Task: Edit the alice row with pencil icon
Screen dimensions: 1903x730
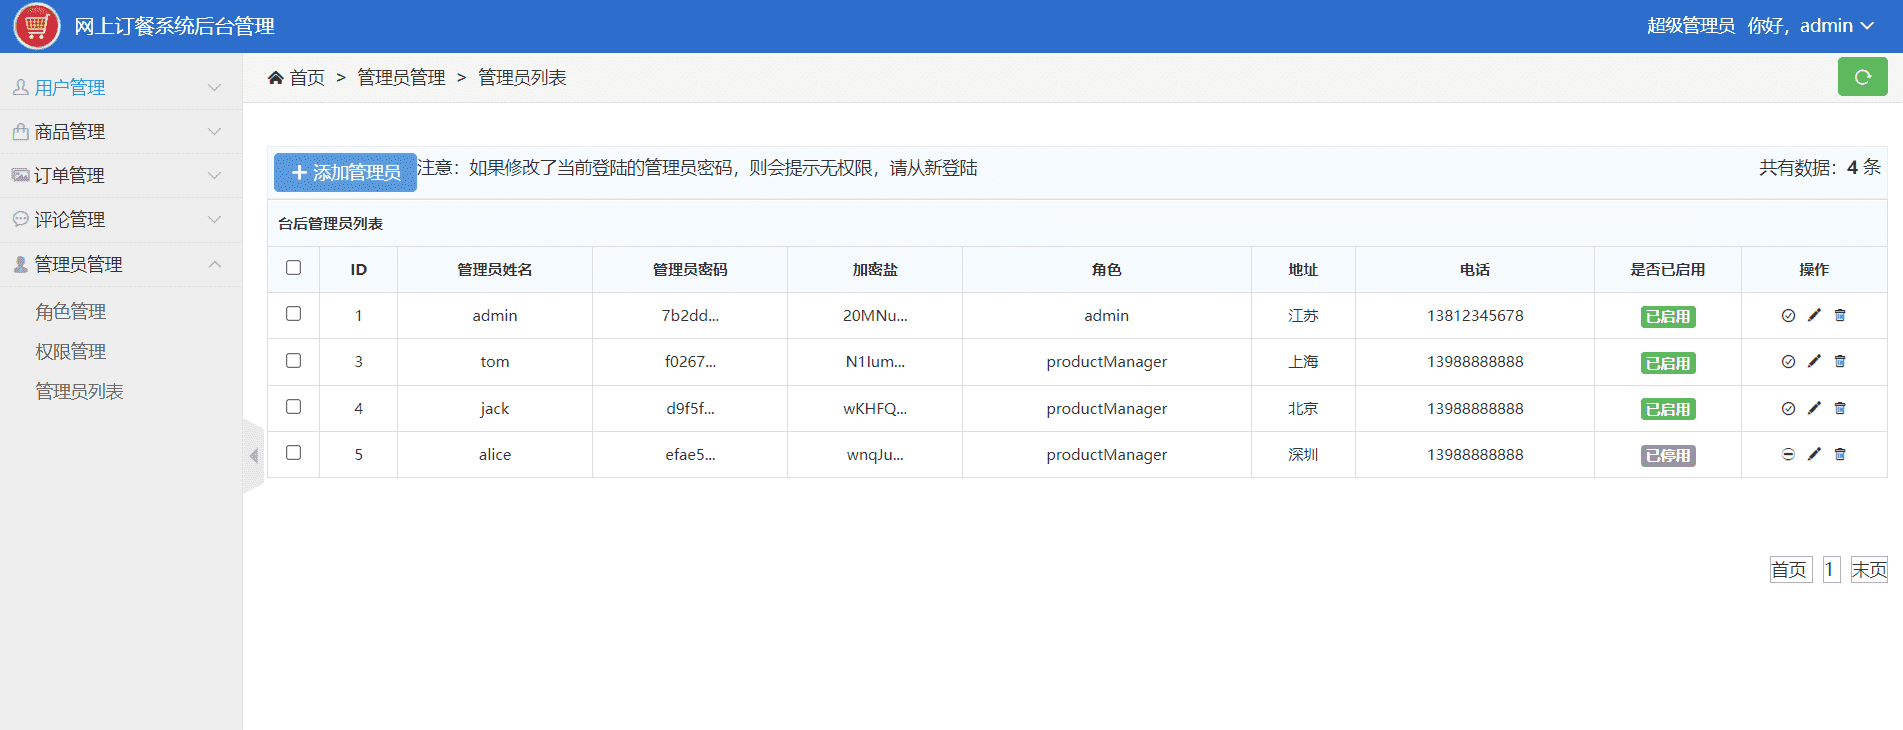Action: (1814, 454)
